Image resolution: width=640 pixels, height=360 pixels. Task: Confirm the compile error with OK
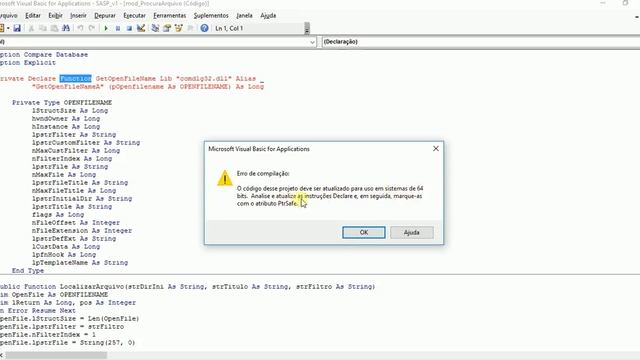(x=364, y=232)
